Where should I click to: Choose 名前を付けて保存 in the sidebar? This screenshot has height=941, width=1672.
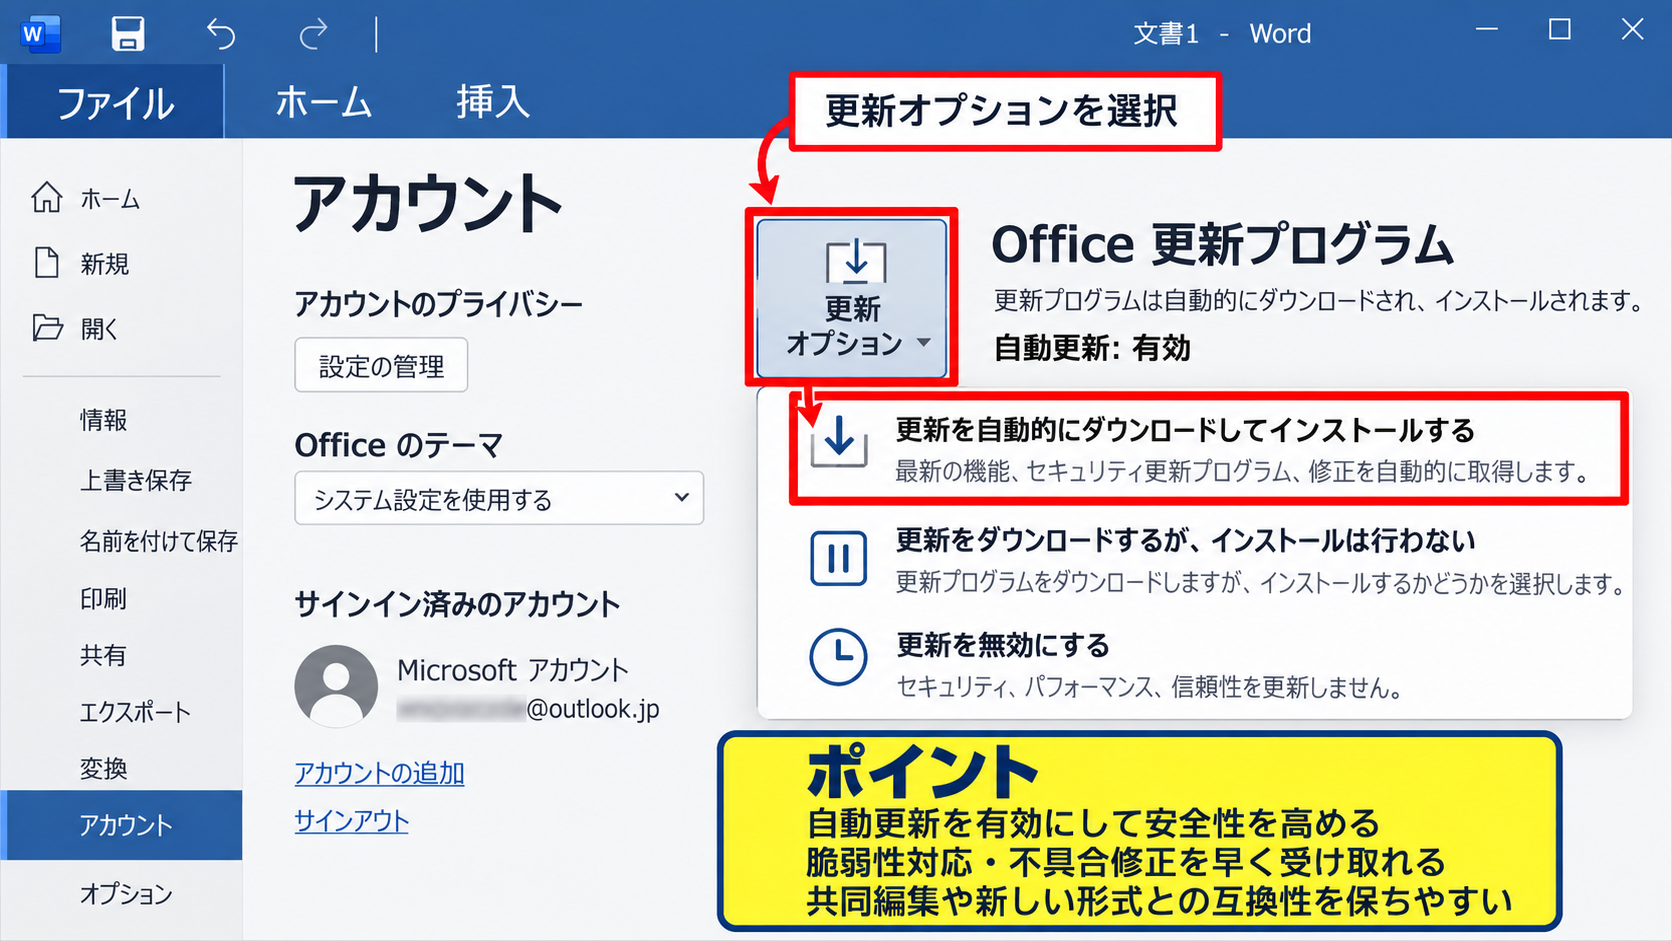pyautogui.click(x=159, y=541)
